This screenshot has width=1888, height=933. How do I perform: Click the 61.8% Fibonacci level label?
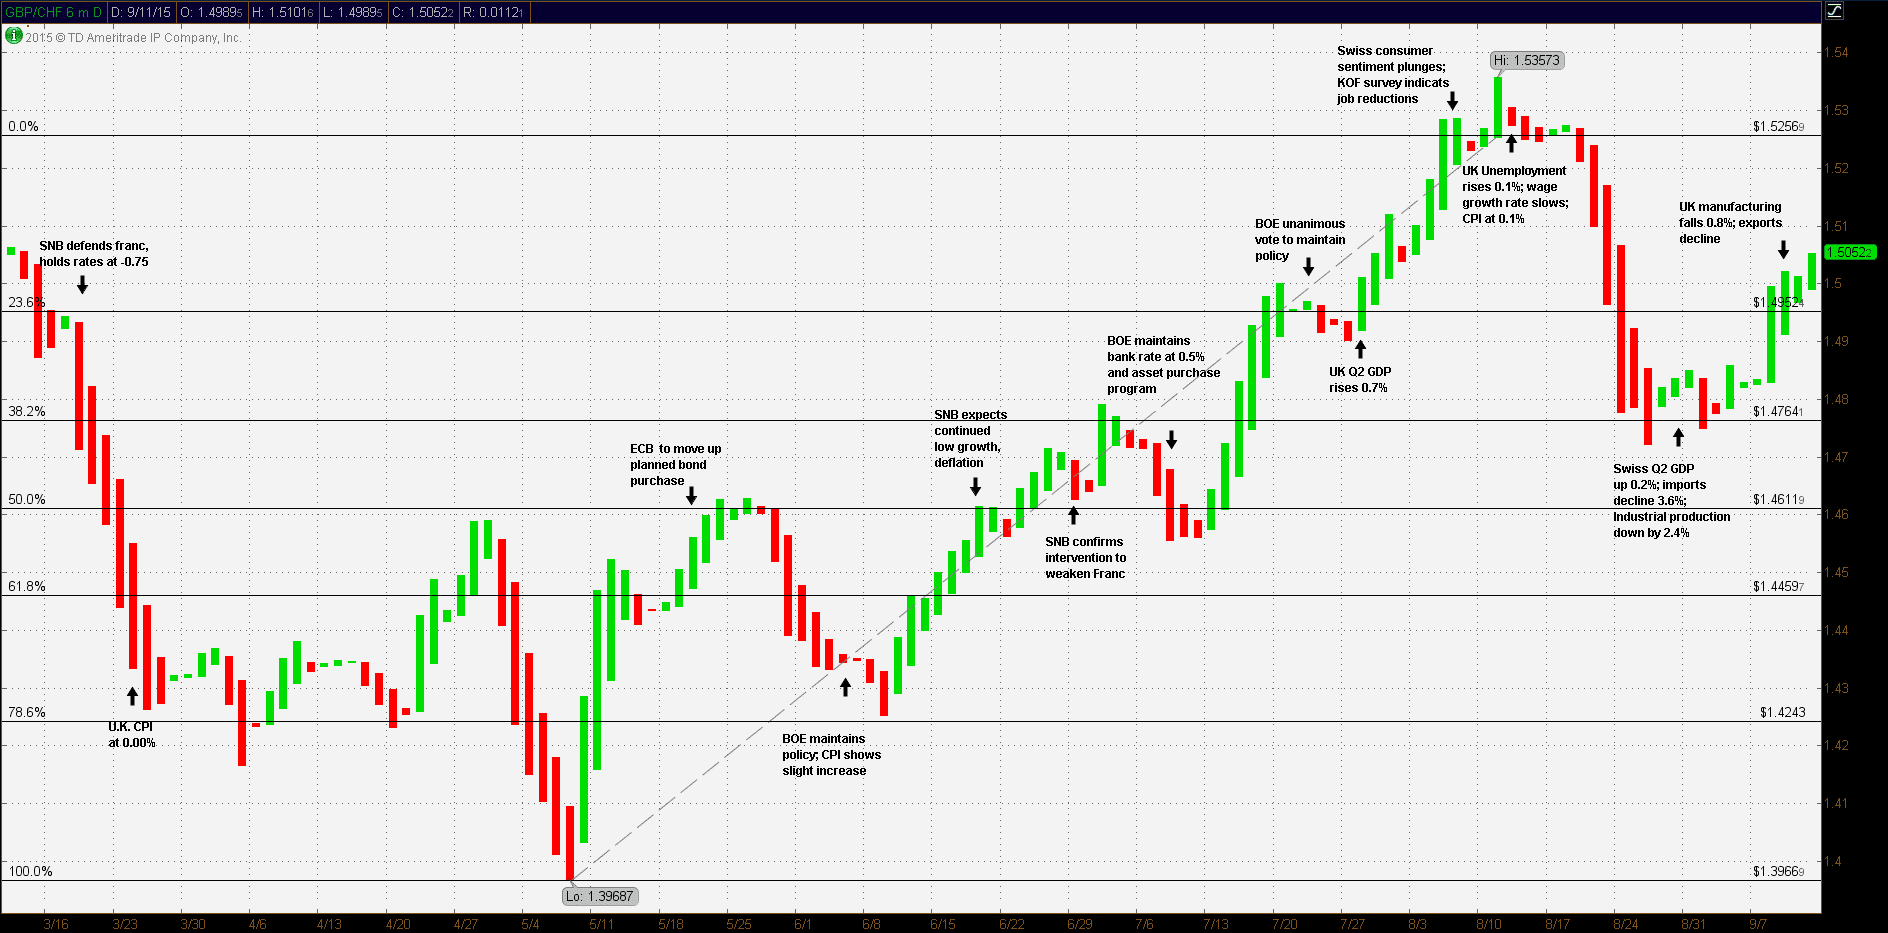coord(27,586)
